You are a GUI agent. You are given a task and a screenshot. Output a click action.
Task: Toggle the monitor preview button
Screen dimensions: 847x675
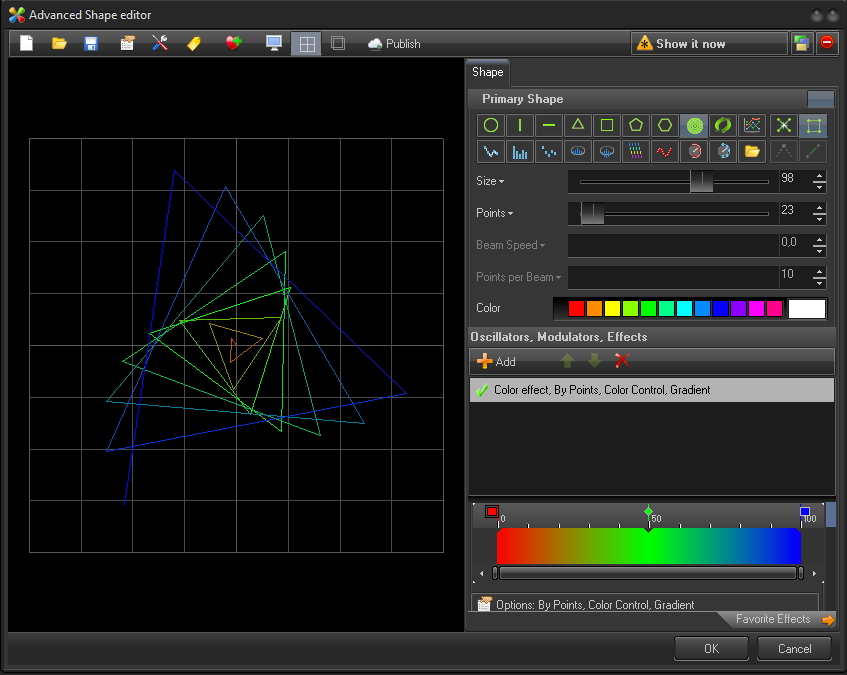coord(273,43)
